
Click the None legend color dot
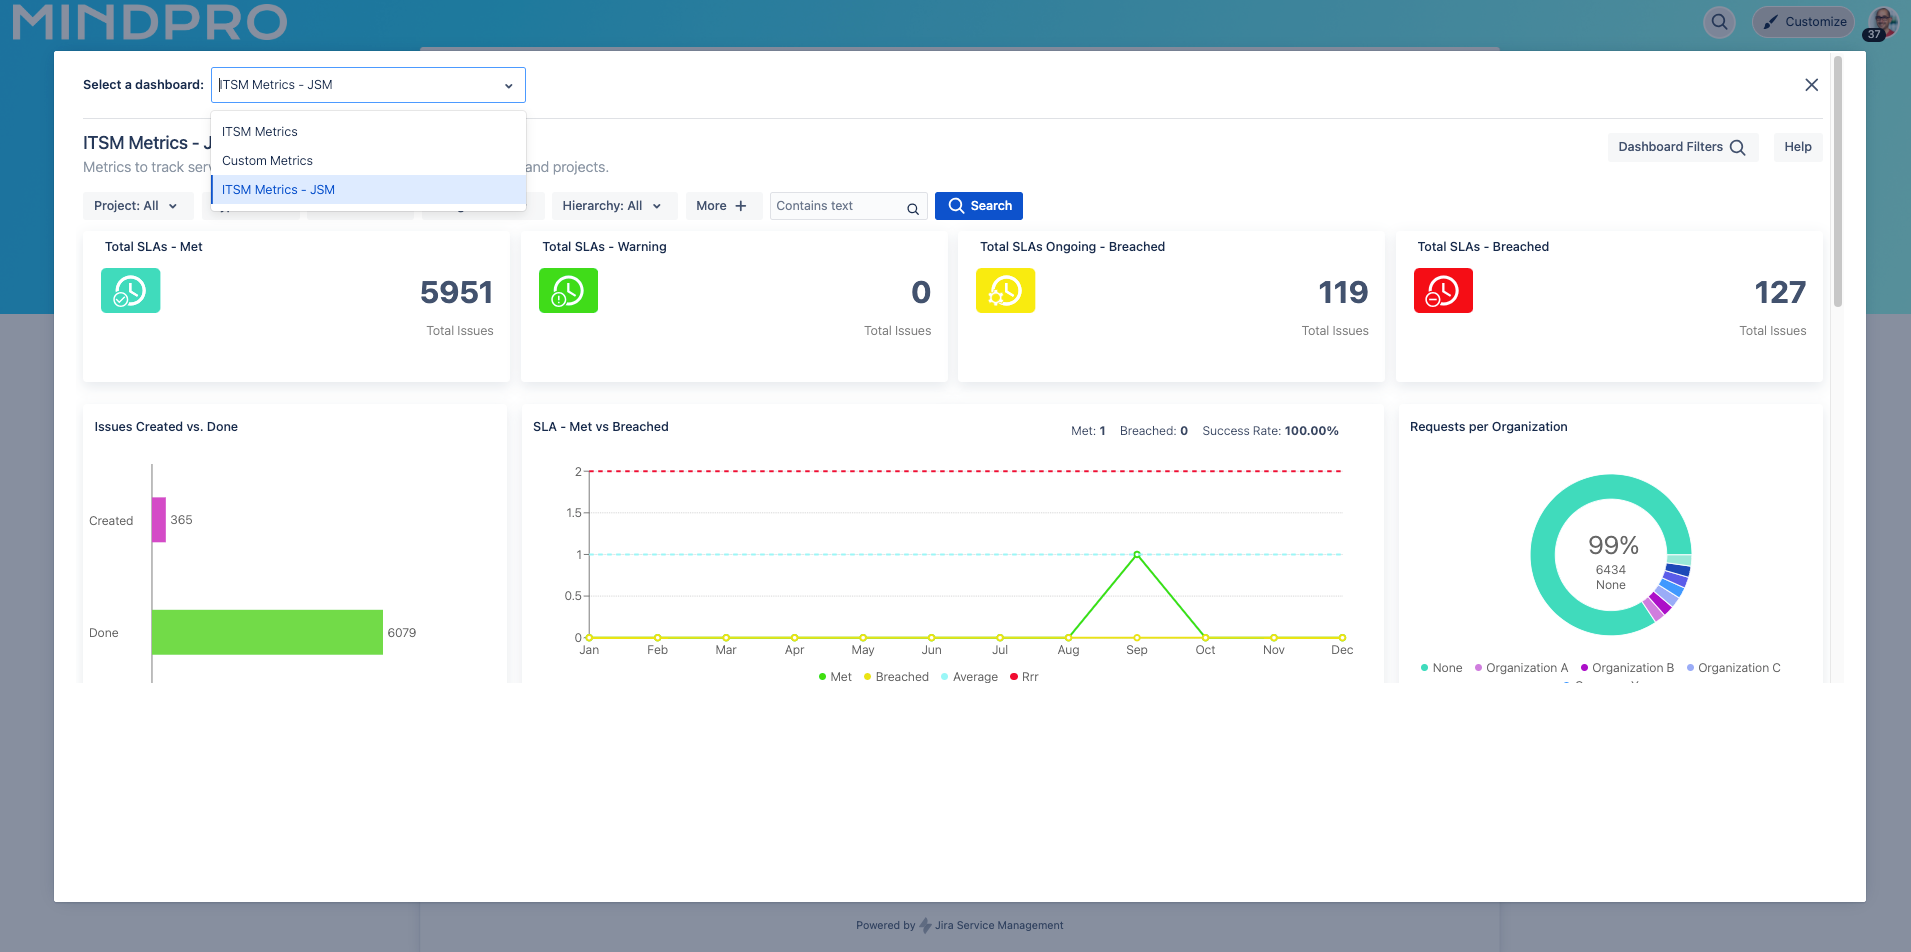[x=1423, y=667]
